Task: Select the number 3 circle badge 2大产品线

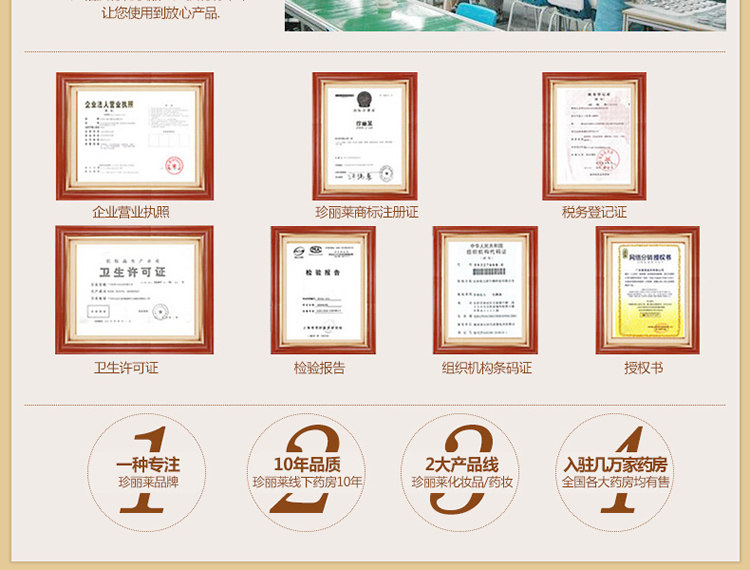Action: [x=461, y=472]
